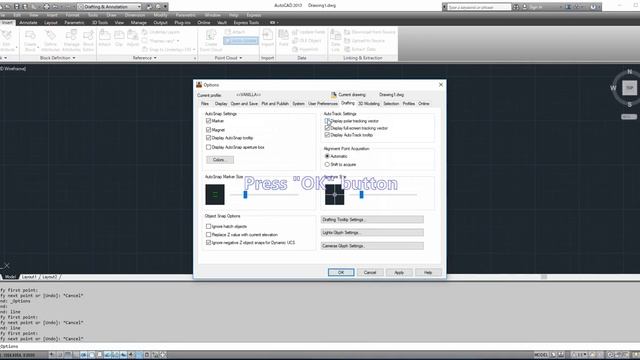Open Drafting Tooltip Settings
The width and height of the screenshot is (640, 360).
(x=372, y=220)
